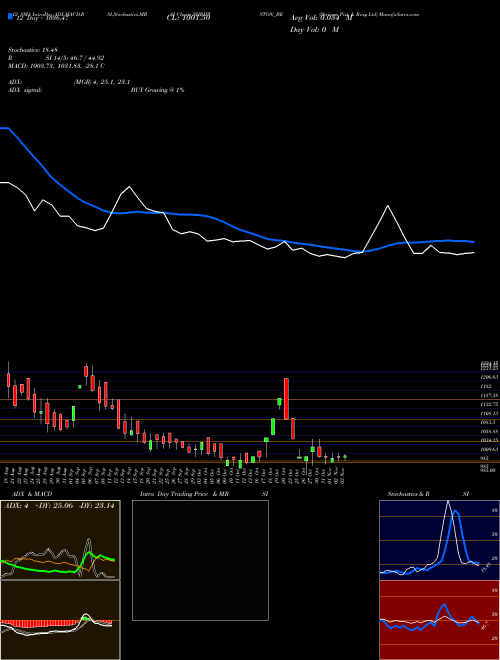Click the 'Day Vol: 0 M' label
The image size is (500, 660).
(x=314, y=30)
